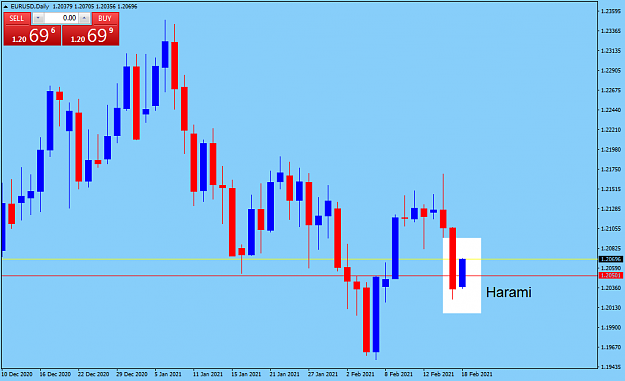Click the 10 Dec 2020 date label
Image resolution: width=625 pixels, height=381 pixels.
click(17, 374)
